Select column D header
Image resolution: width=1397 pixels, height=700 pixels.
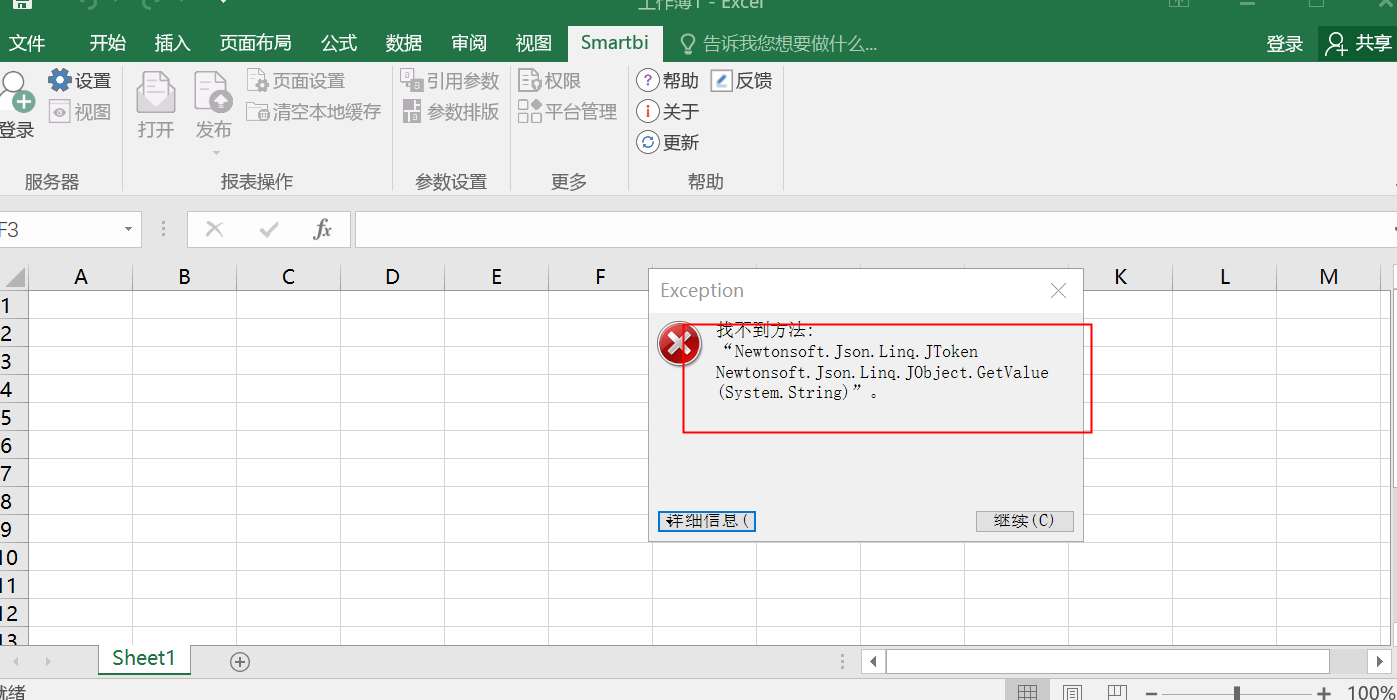(x=392, y=277)
